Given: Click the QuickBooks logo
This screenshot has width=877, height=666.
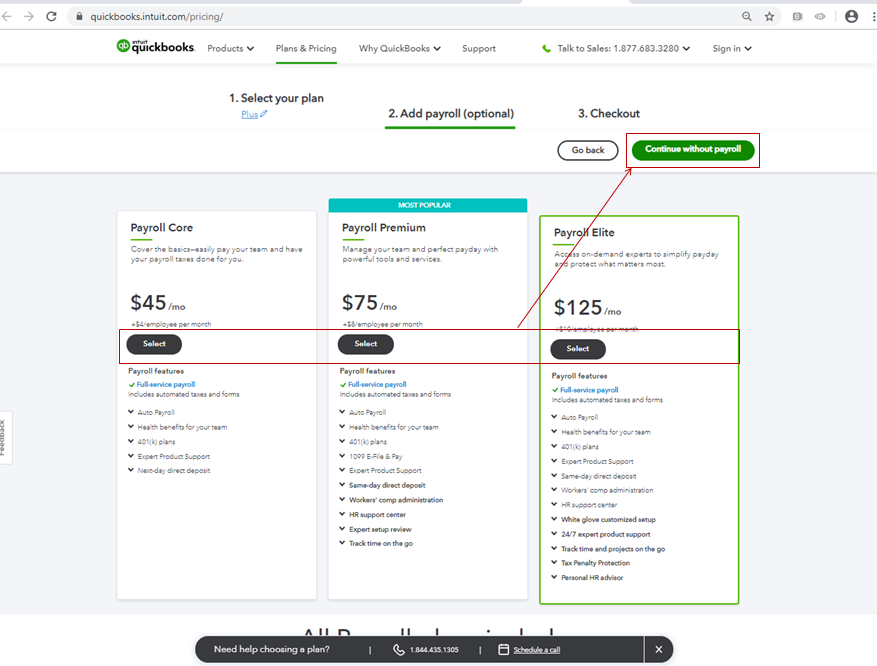Looking at the screenshot, I should (x=155, y=47).
